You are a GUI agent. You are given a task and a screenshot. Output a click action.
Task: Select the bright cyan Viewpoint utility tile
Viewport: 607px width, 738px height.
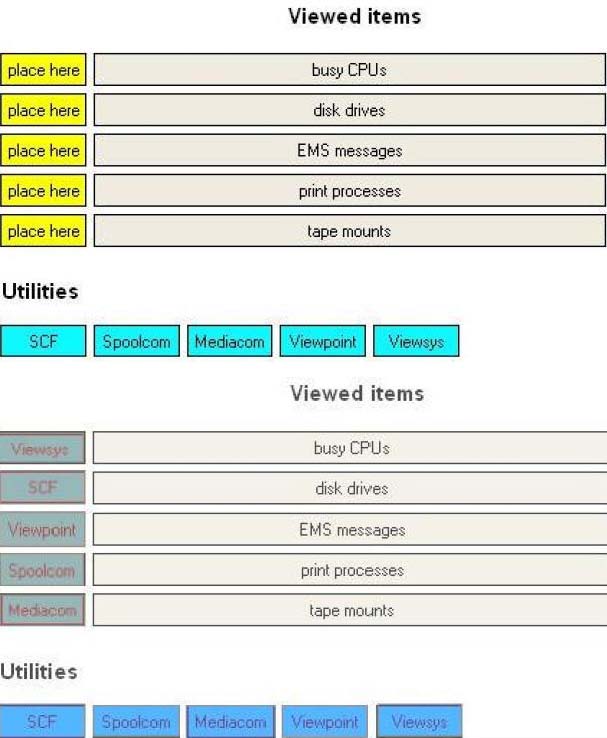click(323, 341)
